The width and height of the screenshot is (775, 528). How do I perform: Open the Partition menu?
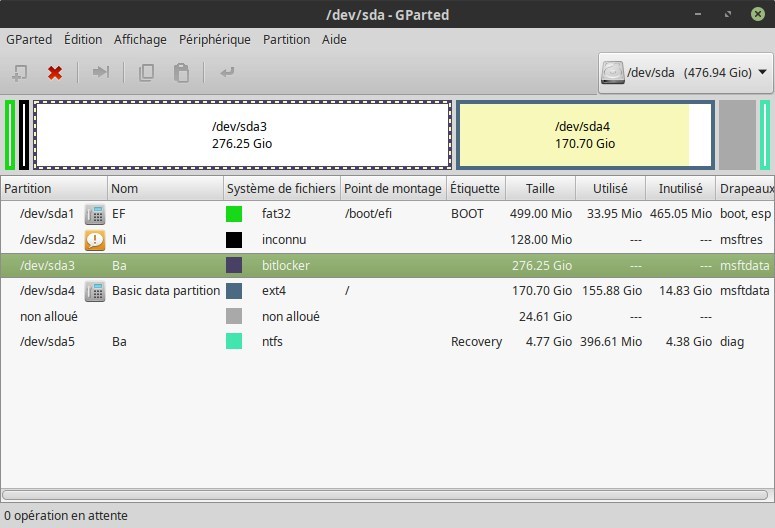(286, 40)
